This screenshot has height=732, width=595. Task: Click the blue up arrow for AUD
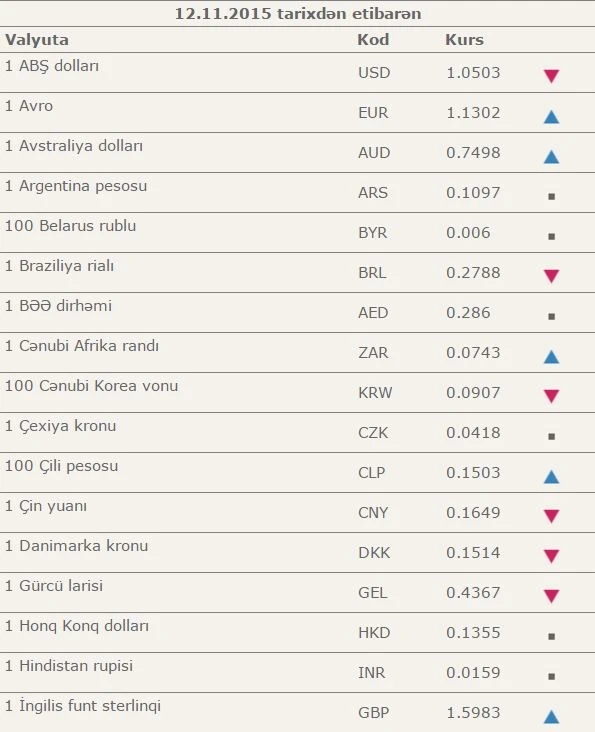point(551,156)
